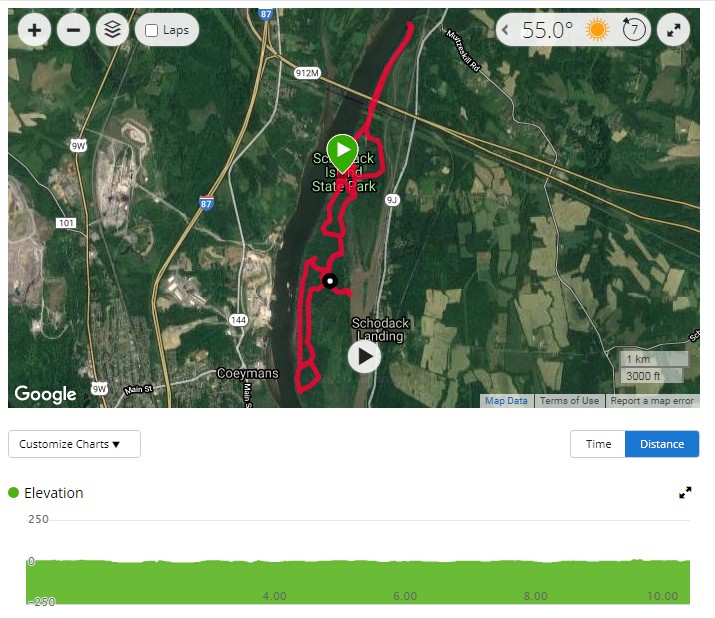This screenshot has height=618, width=715.
Task: Expand the Elevation chart
Action: click(x=685, y=492)
